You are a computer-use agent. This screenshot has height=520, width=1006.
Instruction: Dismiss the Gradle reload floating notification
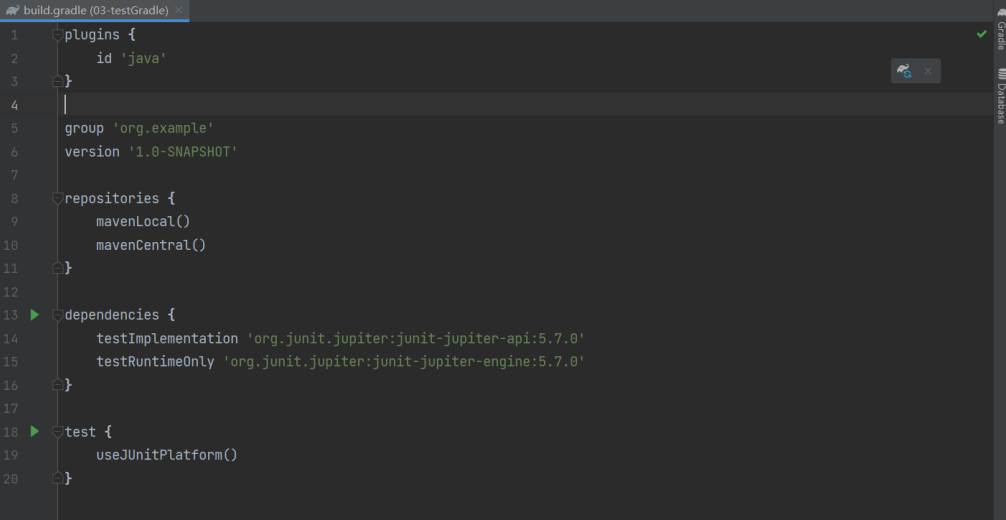pyautogui.click(x=928, y=71)
